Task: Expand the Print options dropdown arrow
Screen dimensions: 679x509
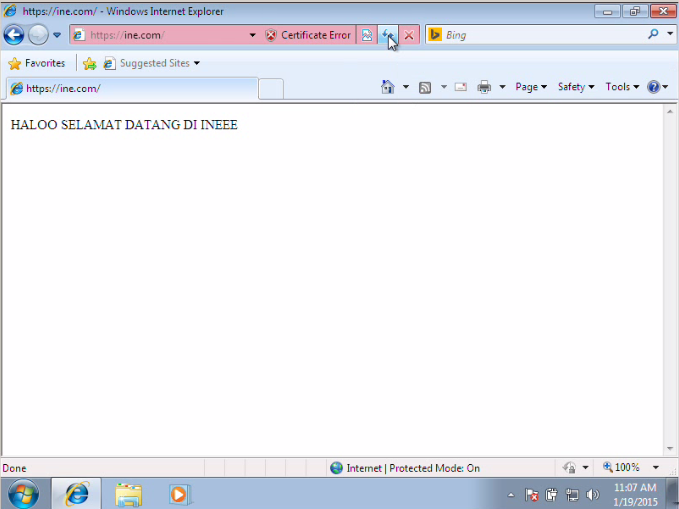Action: pos(502,87)
